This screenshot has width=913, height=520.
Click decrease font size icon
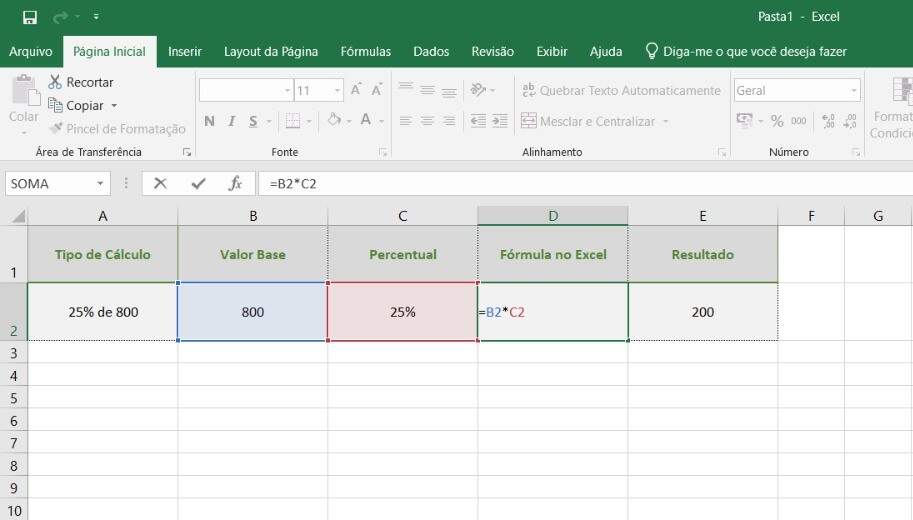pos(377,90)
